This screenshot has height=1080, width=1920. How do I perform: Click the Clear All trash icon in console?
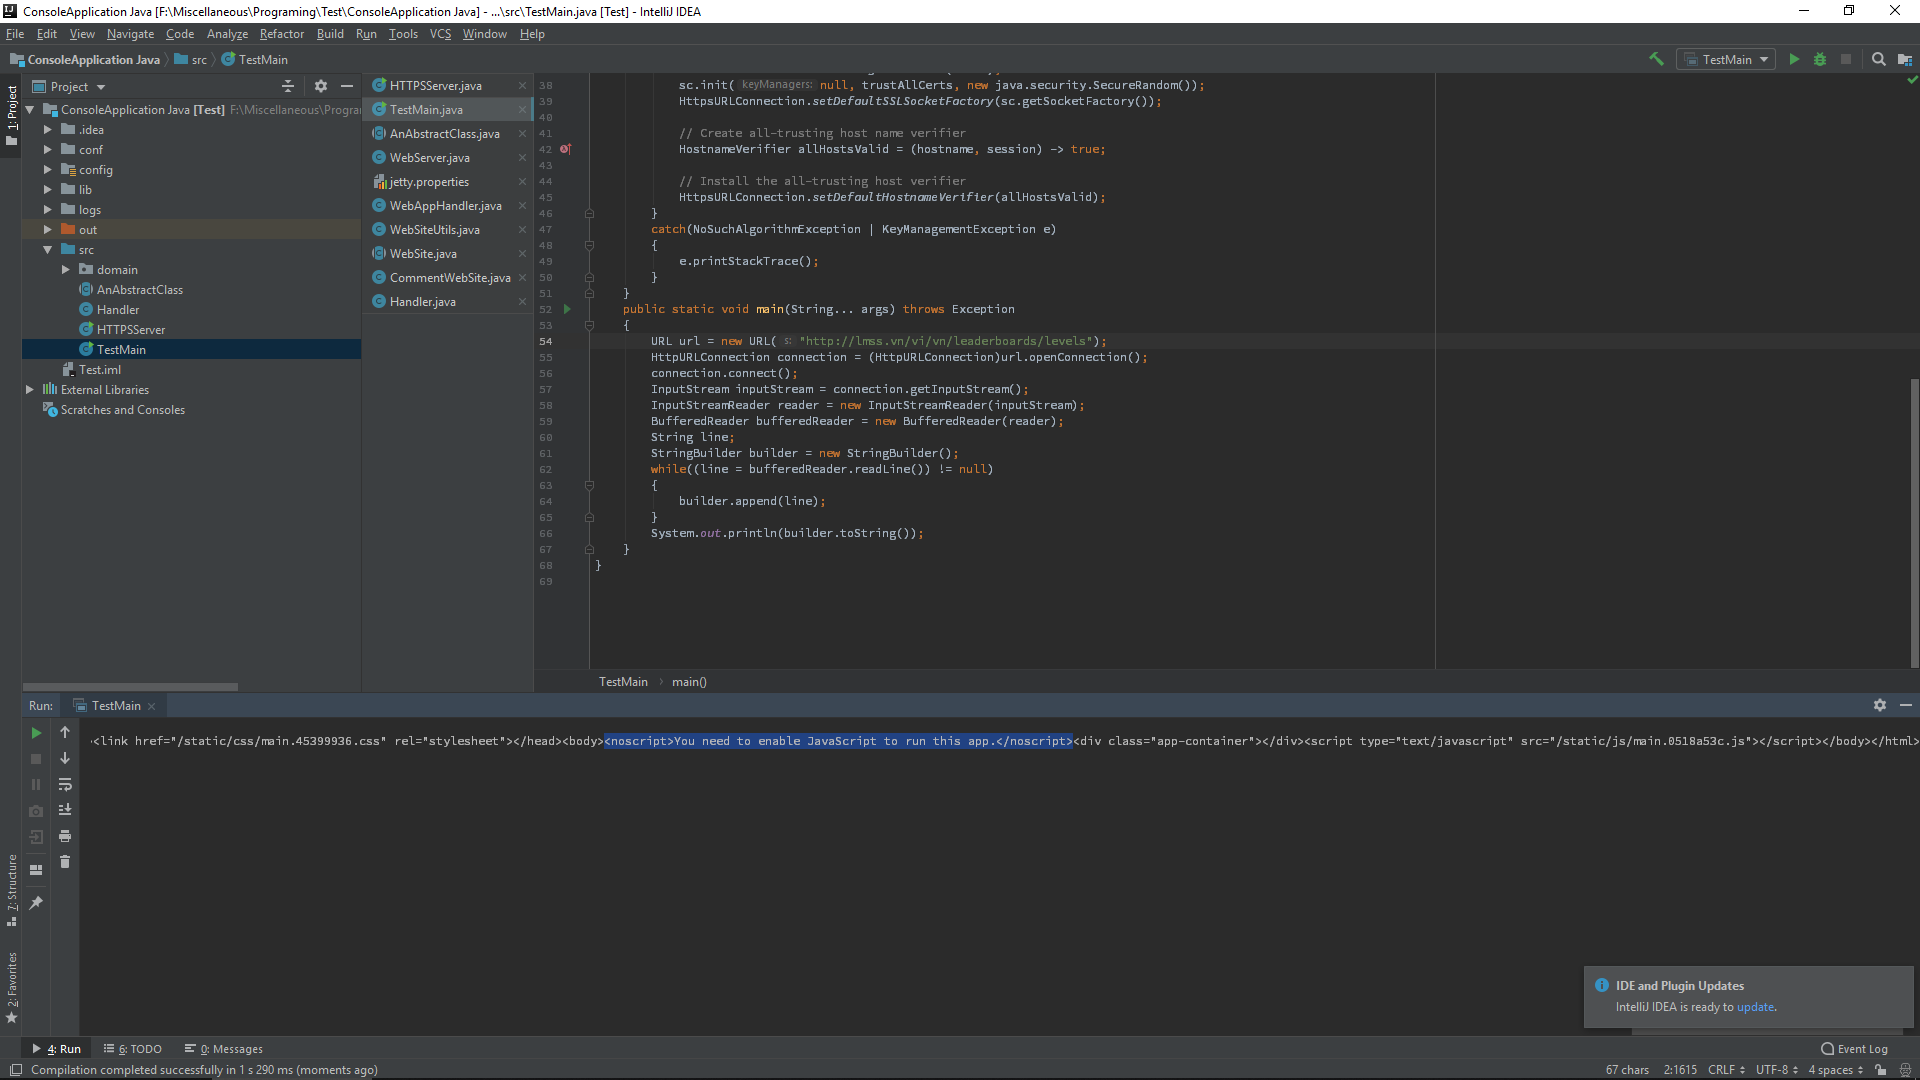65,862
